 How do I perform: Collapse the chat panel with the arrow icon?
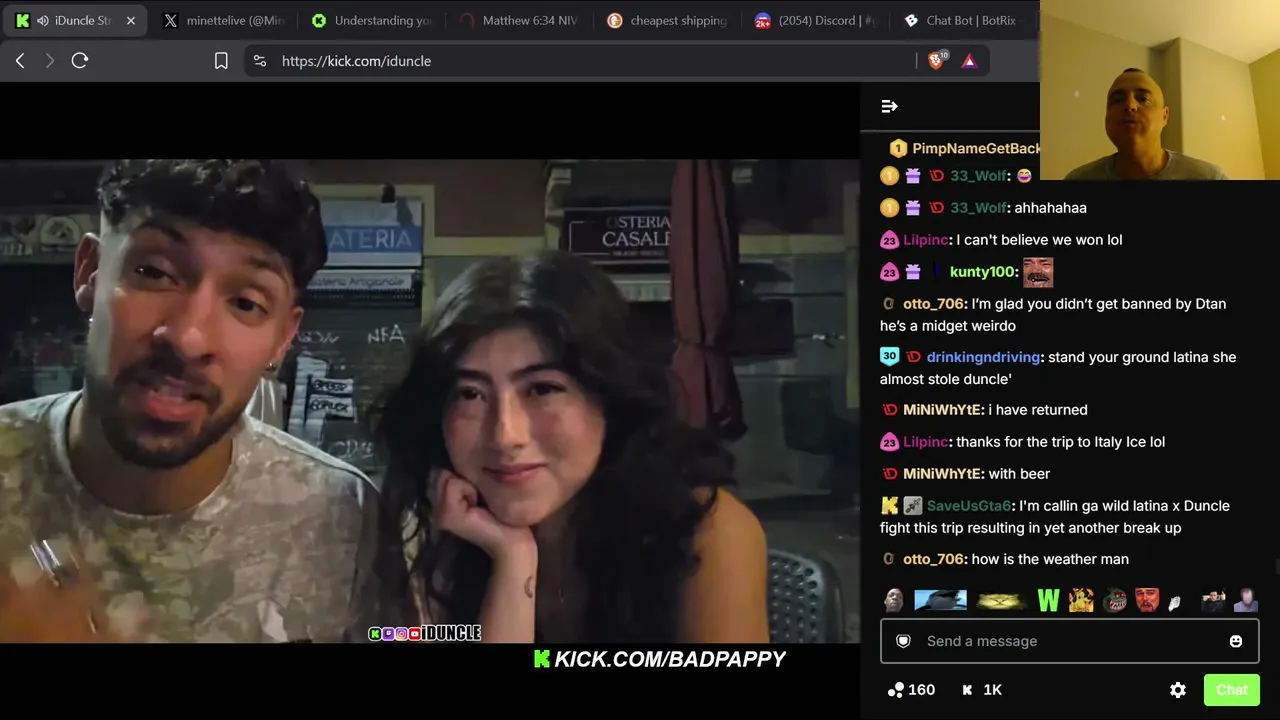(889, 106)
